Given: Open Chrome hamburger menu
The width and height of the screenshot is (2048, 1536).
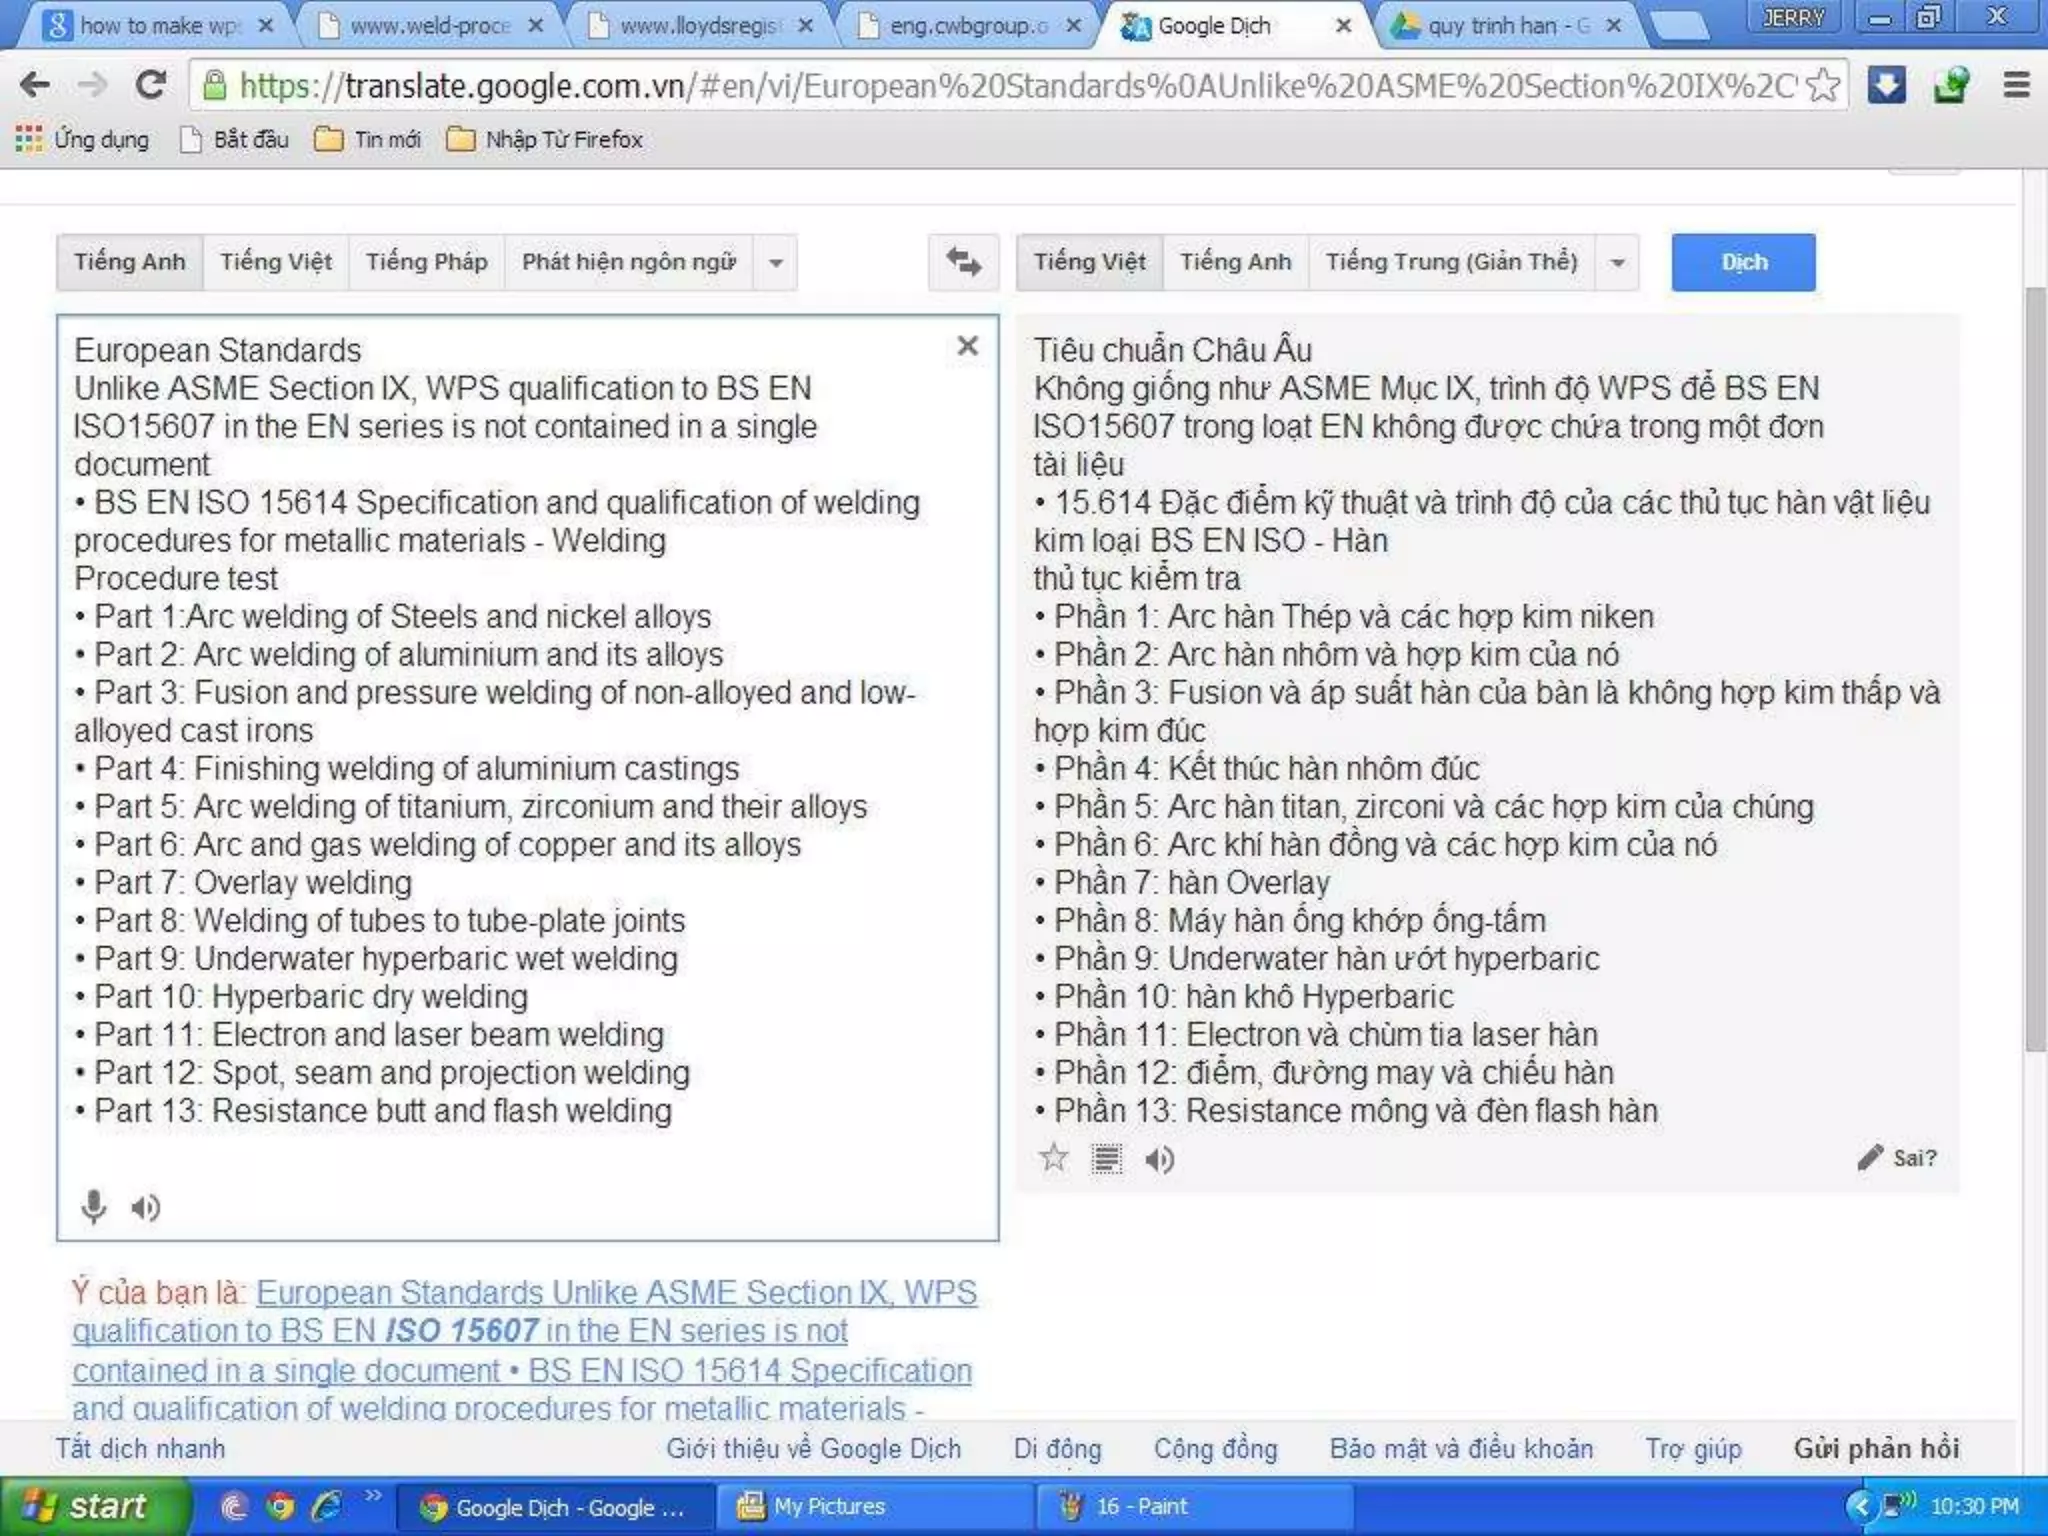Looking at the screenshot, I should pyautogui.click(x=2016, y=86).
